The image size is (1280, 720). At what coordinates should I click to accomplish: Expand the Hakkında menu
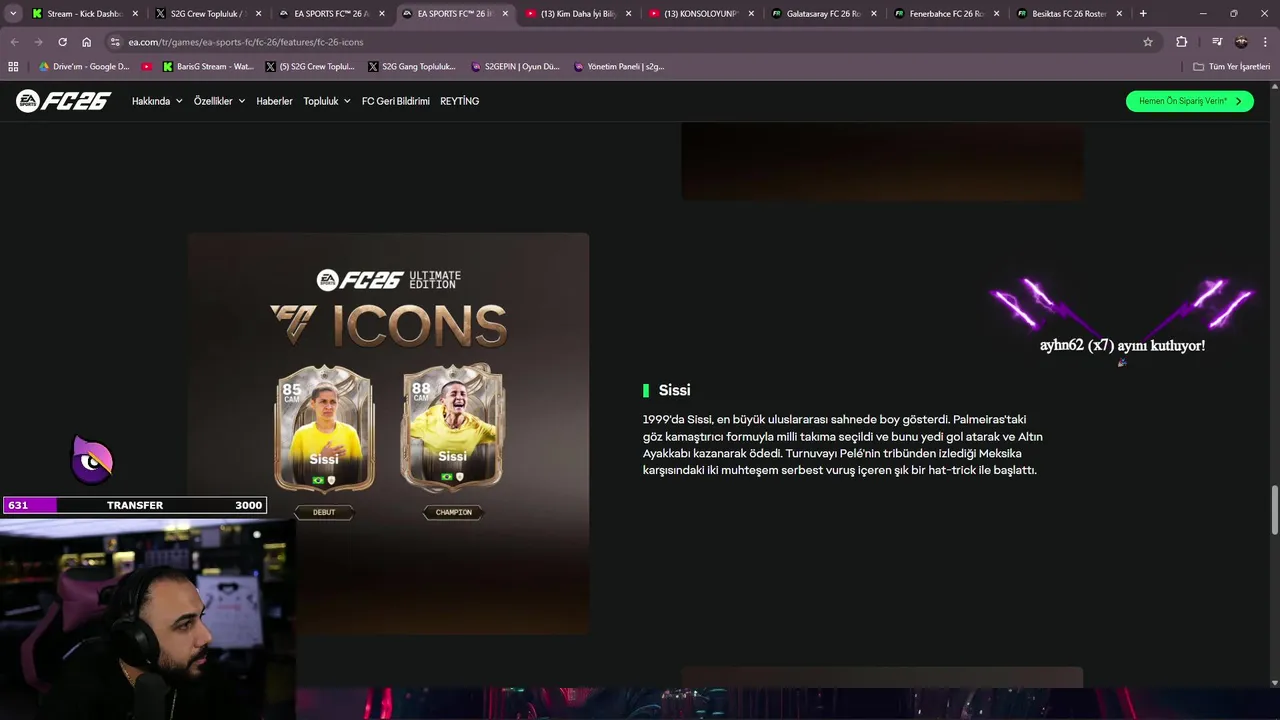coord(157,101)
